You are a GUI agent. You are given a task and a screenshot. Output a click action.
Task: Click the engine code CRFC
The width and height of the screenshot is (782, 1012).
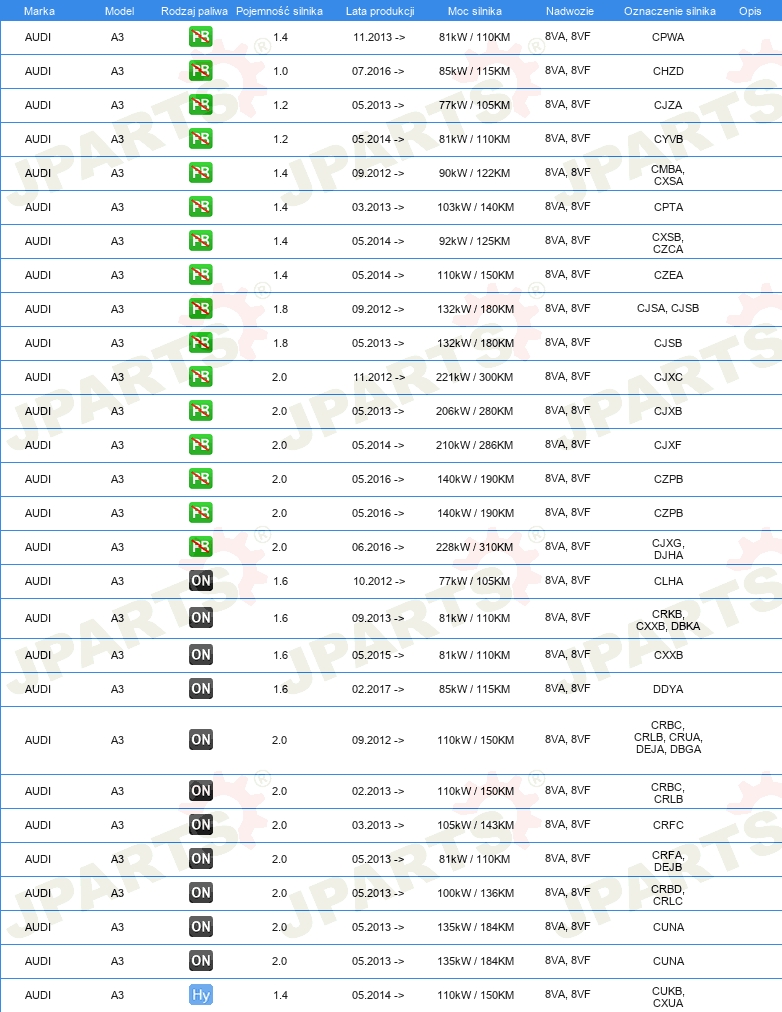pyautogui.click(x=668, y=825)
